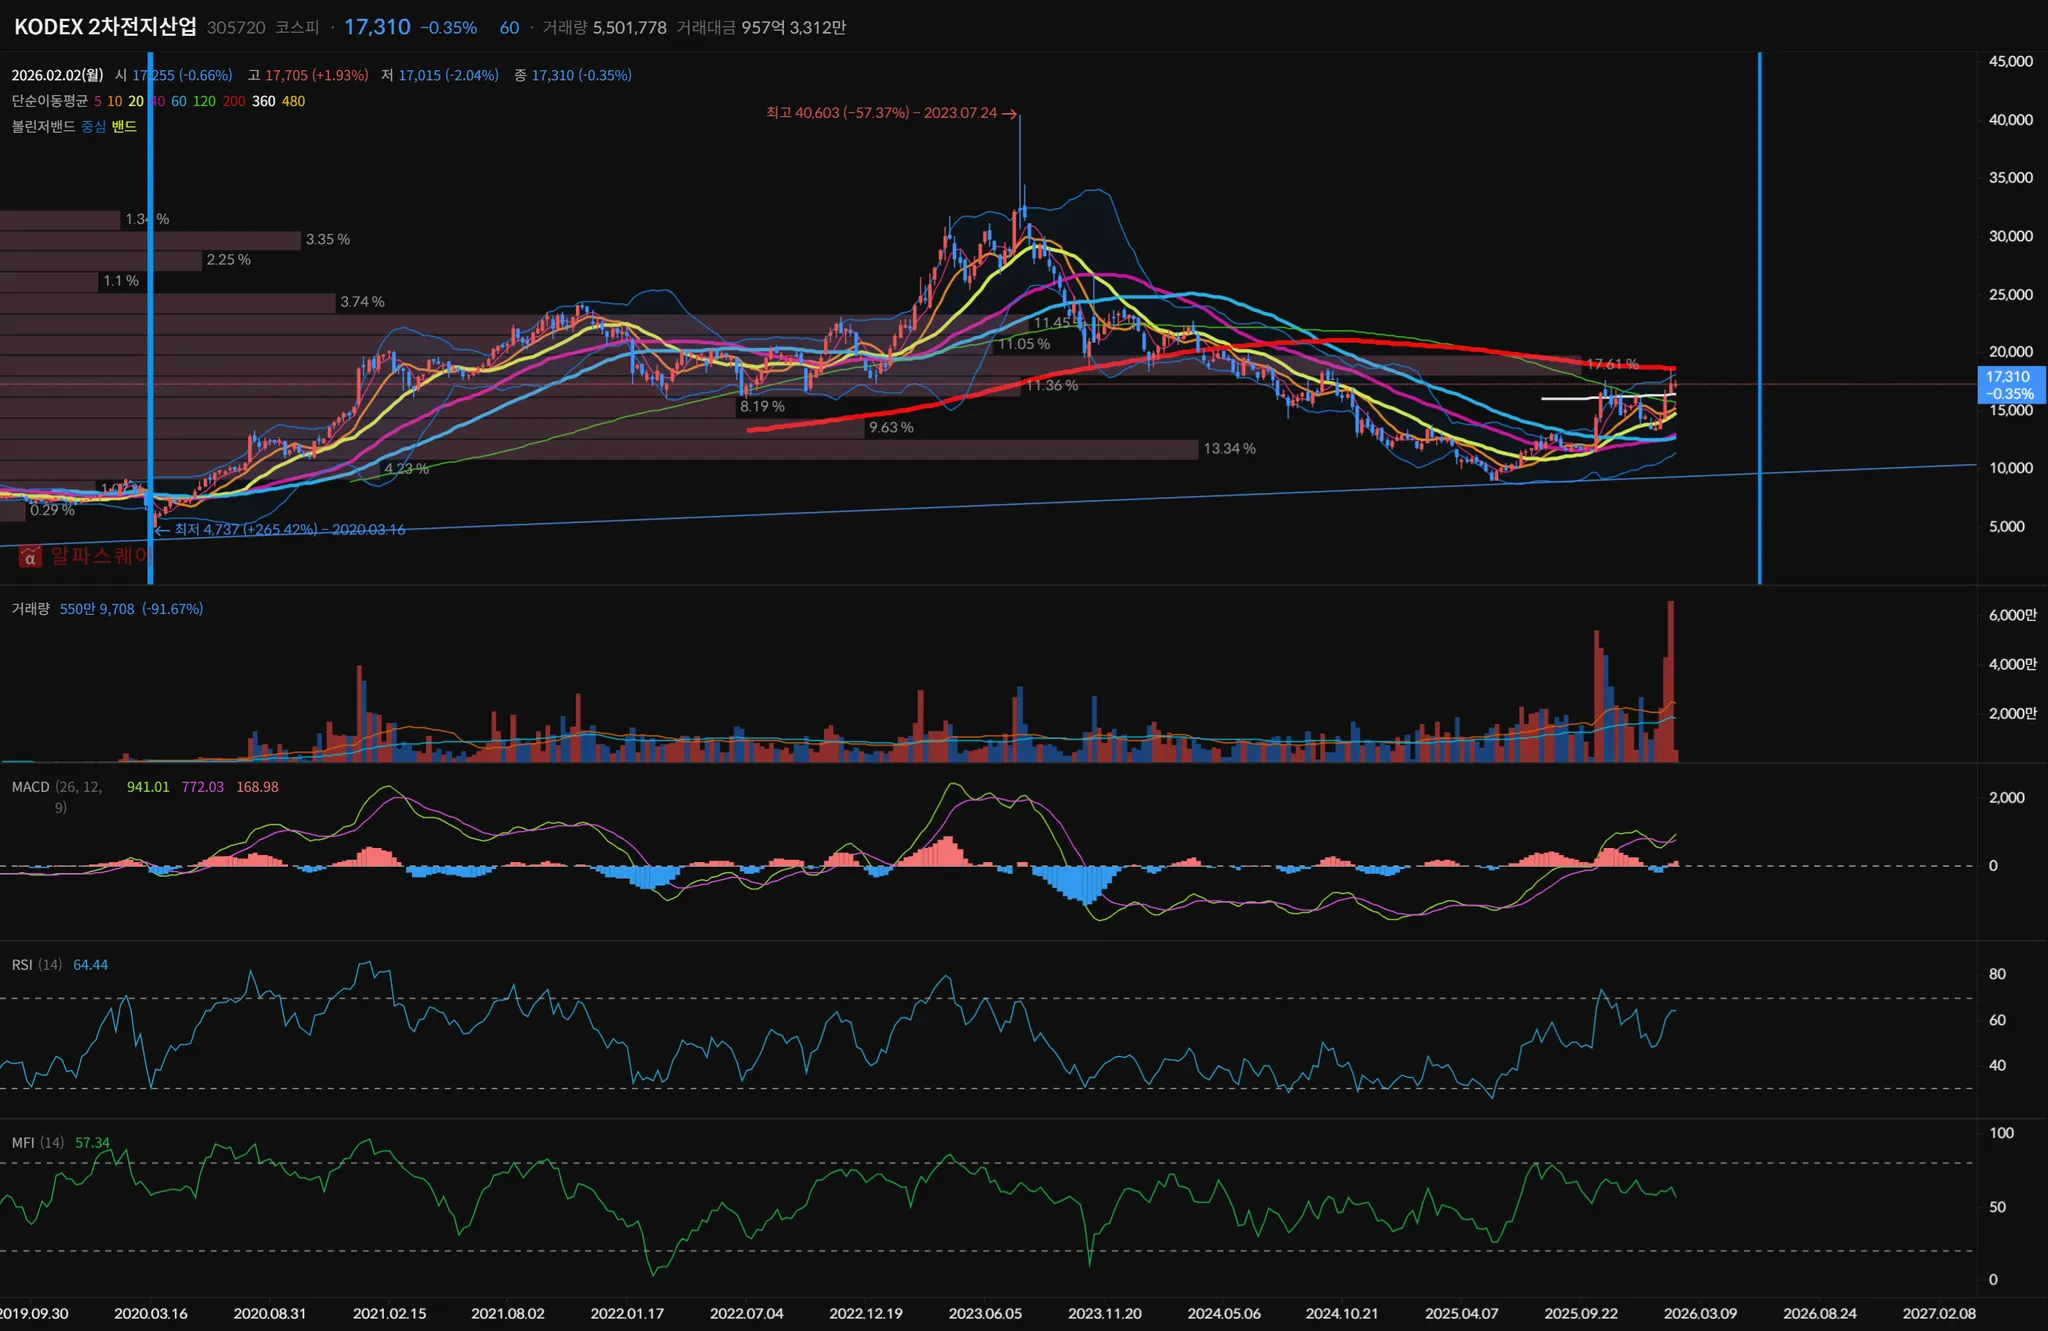Click the 3.74% volume profile bar label
Image resolution: width=2048 pixels, height=1331 pixels.
click(362, 302)
